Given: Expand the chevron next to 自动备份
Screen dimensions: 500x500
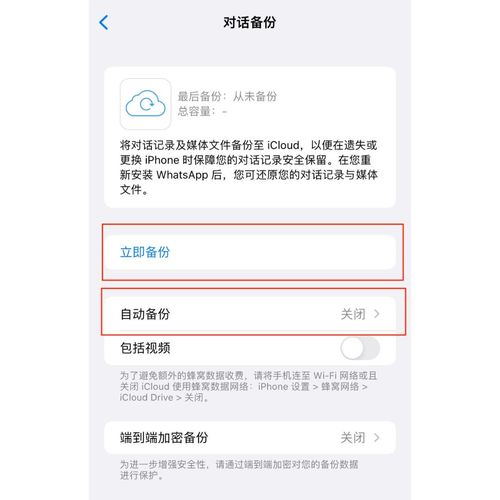Looking at the screenshot, I should pos(377,314).
